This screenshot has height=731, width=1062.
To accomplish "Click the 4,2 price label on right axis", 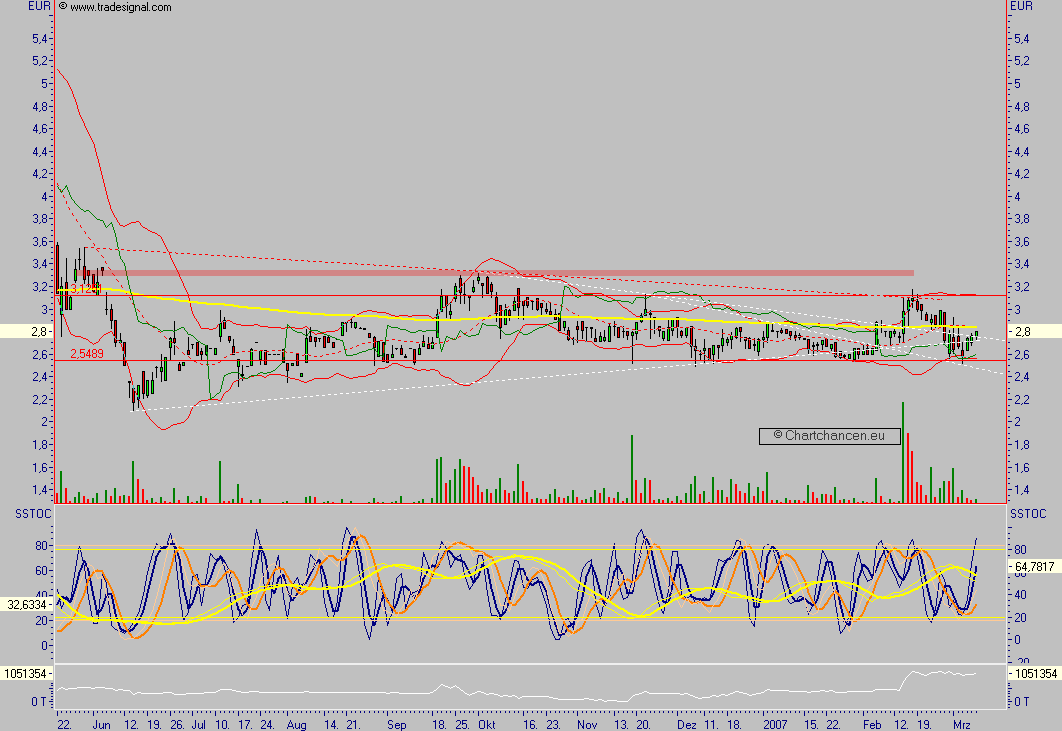I will [x=1022, y=173].
